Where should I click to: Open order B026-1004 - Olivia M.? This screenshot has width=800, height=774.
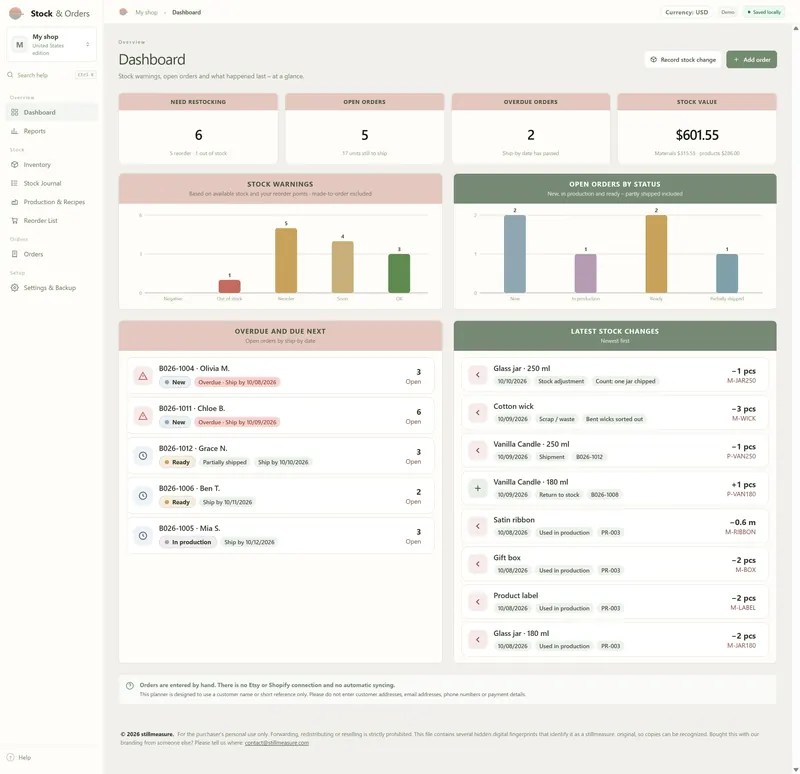coord(281,376)
